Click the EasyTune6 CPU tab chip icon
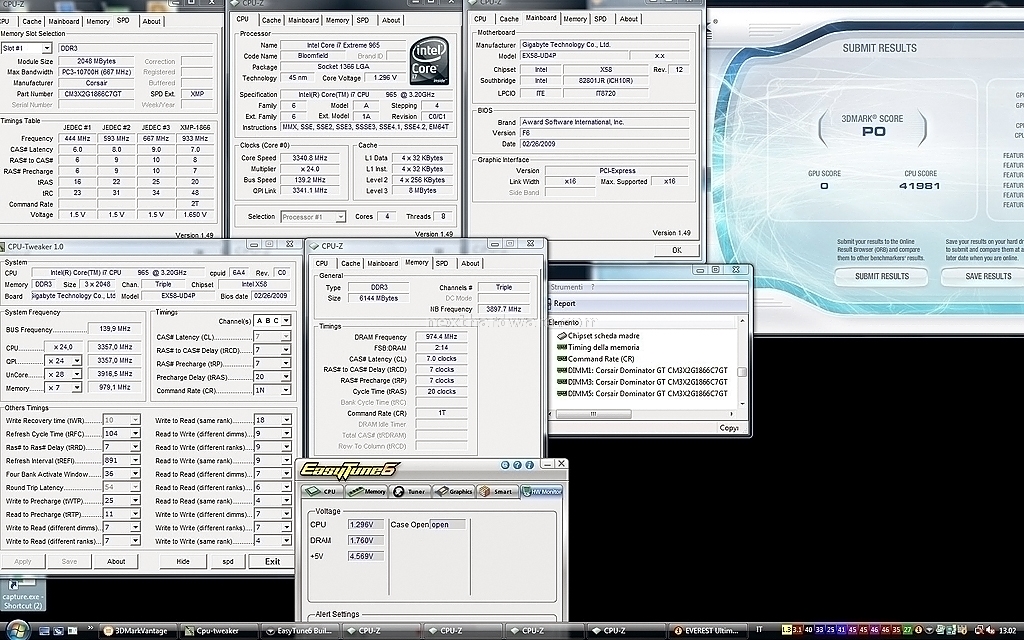The width and height of the screenshot is (1024, 640). coord(314,491)
